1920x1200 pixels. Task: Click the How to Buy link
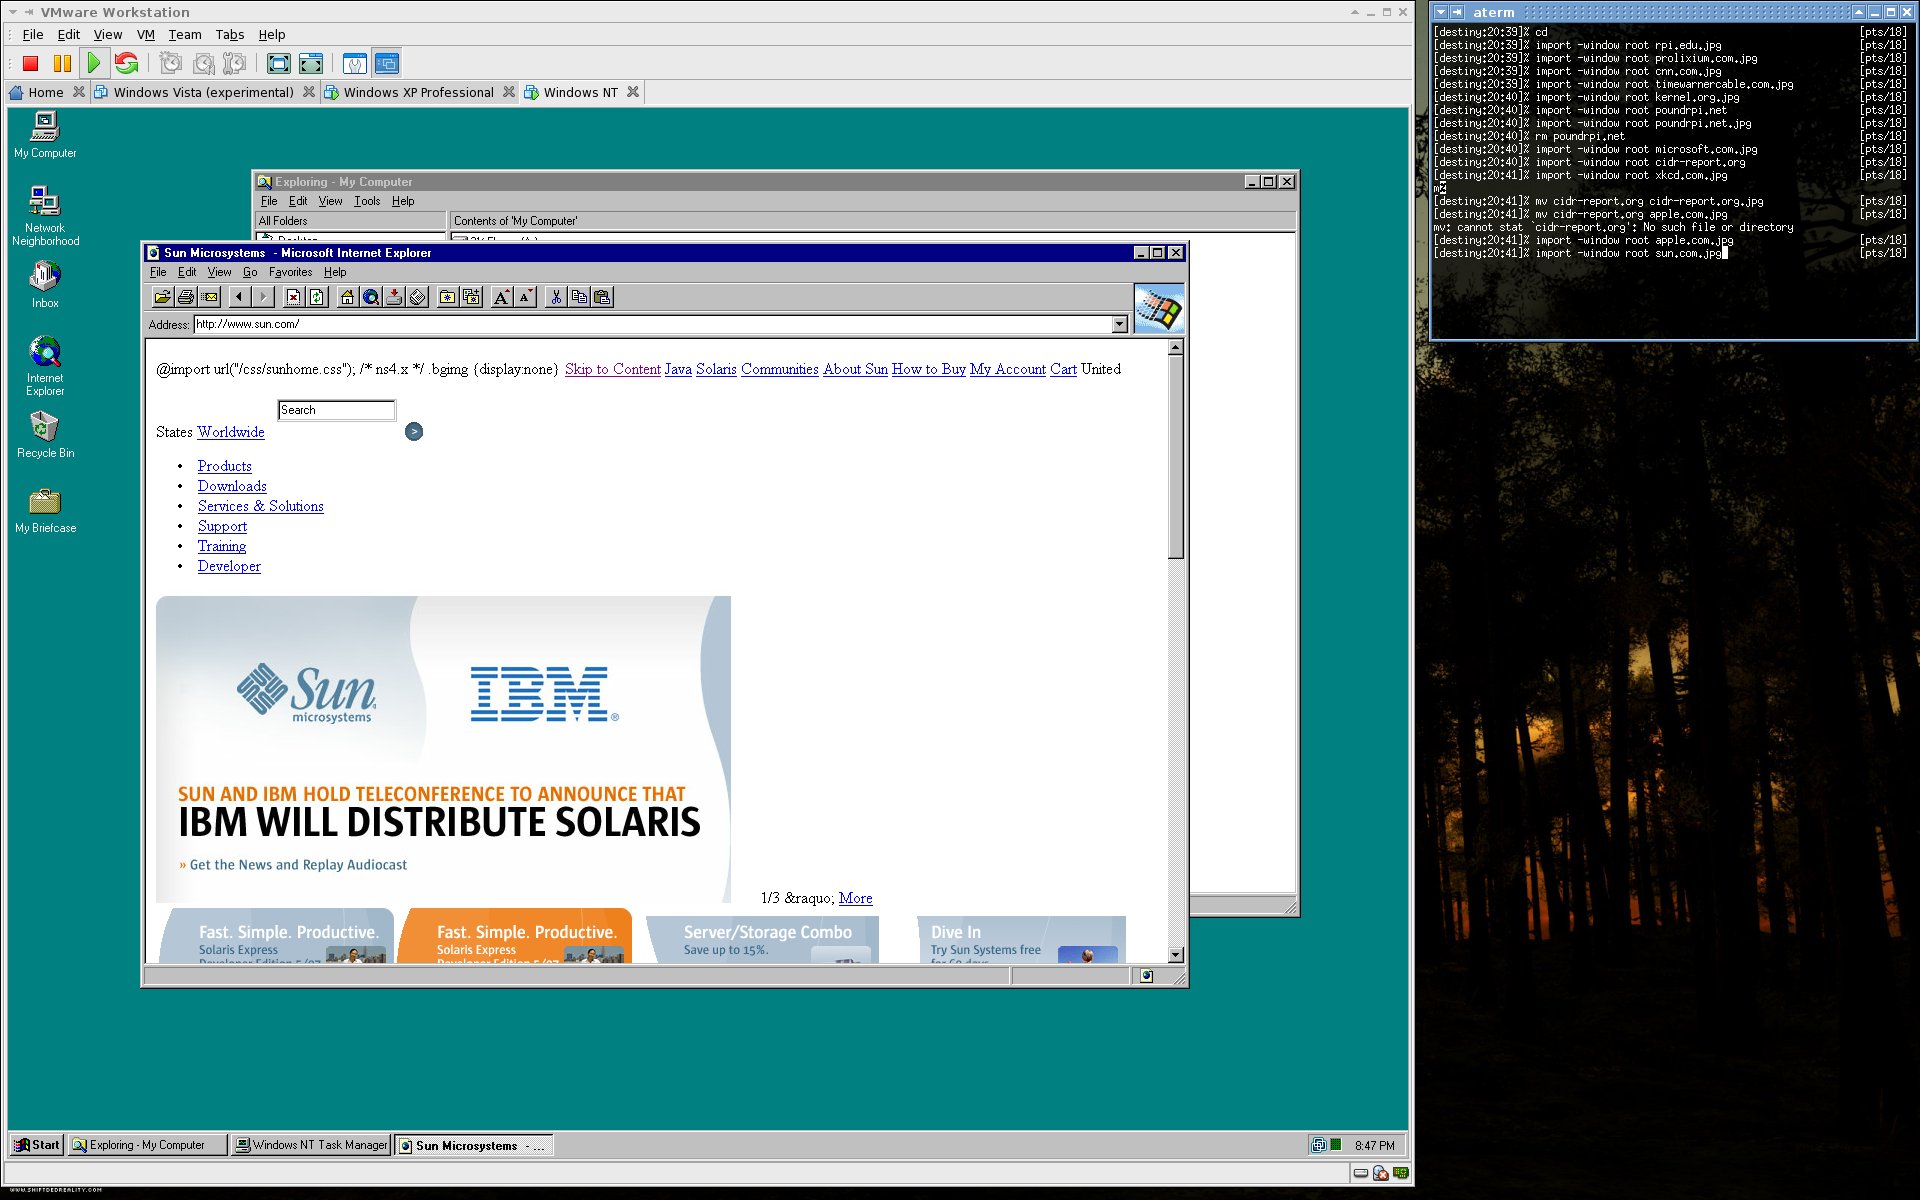click(929, 369)
